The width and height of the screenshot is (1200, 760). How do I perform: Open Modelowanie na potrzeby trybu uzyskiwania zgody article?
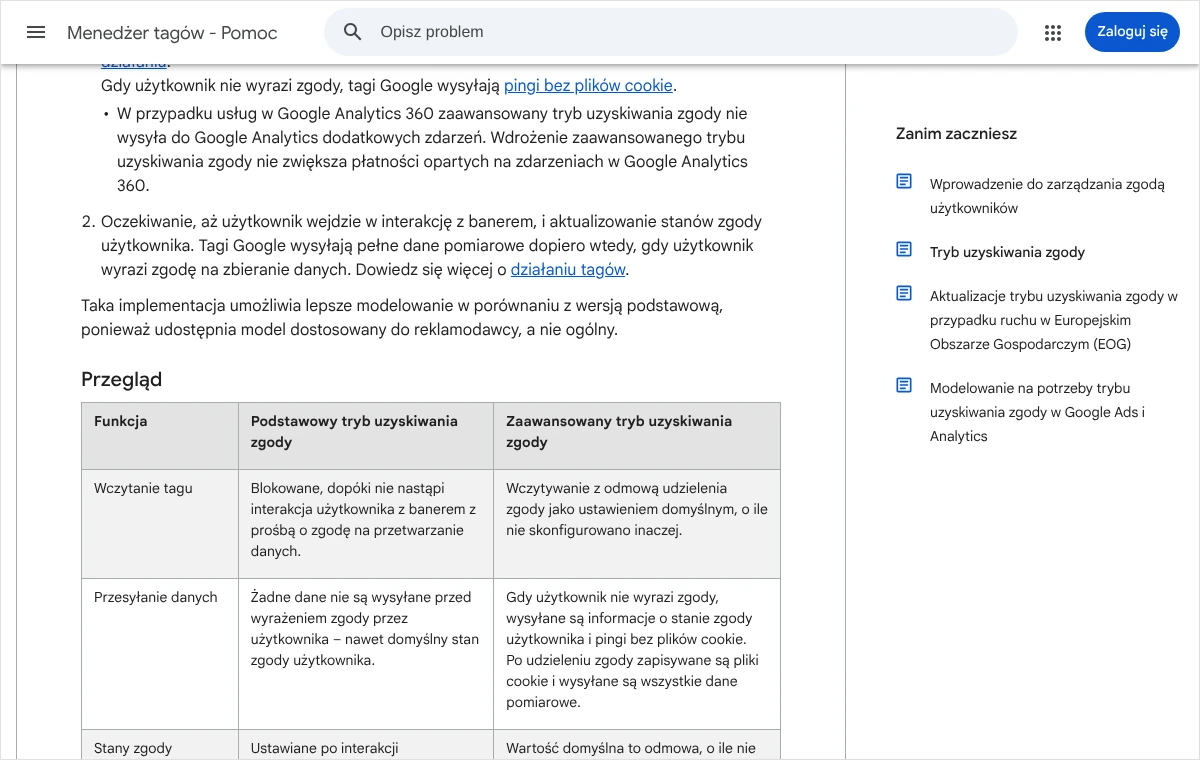click(x=1037, y=412)
